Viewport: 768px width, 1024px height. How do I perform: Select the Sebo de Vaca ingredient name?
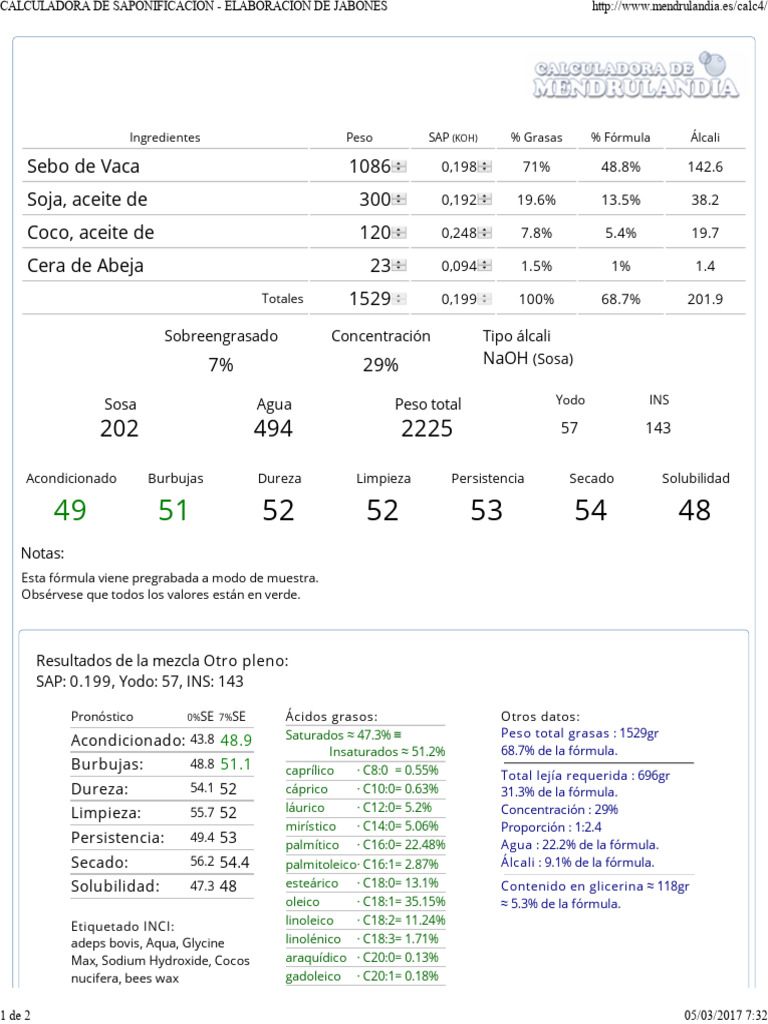point(83,167)
